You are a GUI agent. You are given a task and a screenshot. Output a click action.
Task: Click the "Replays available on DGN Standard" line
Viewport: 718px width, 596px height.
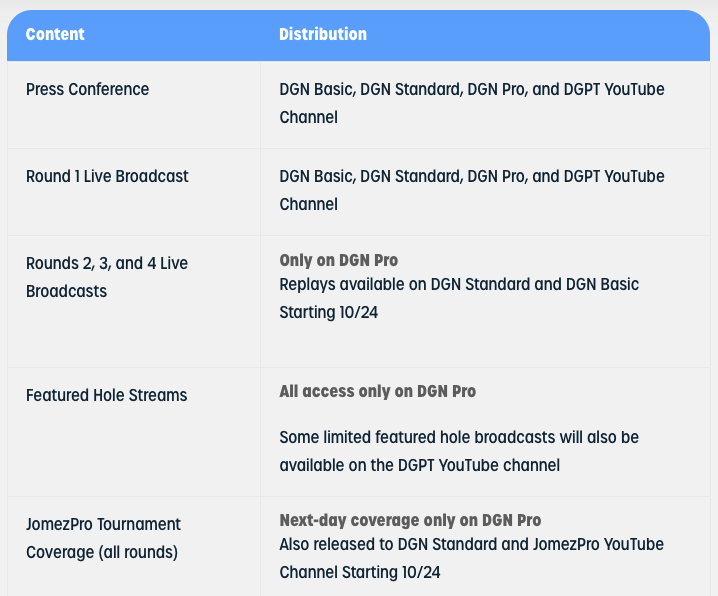459,284
